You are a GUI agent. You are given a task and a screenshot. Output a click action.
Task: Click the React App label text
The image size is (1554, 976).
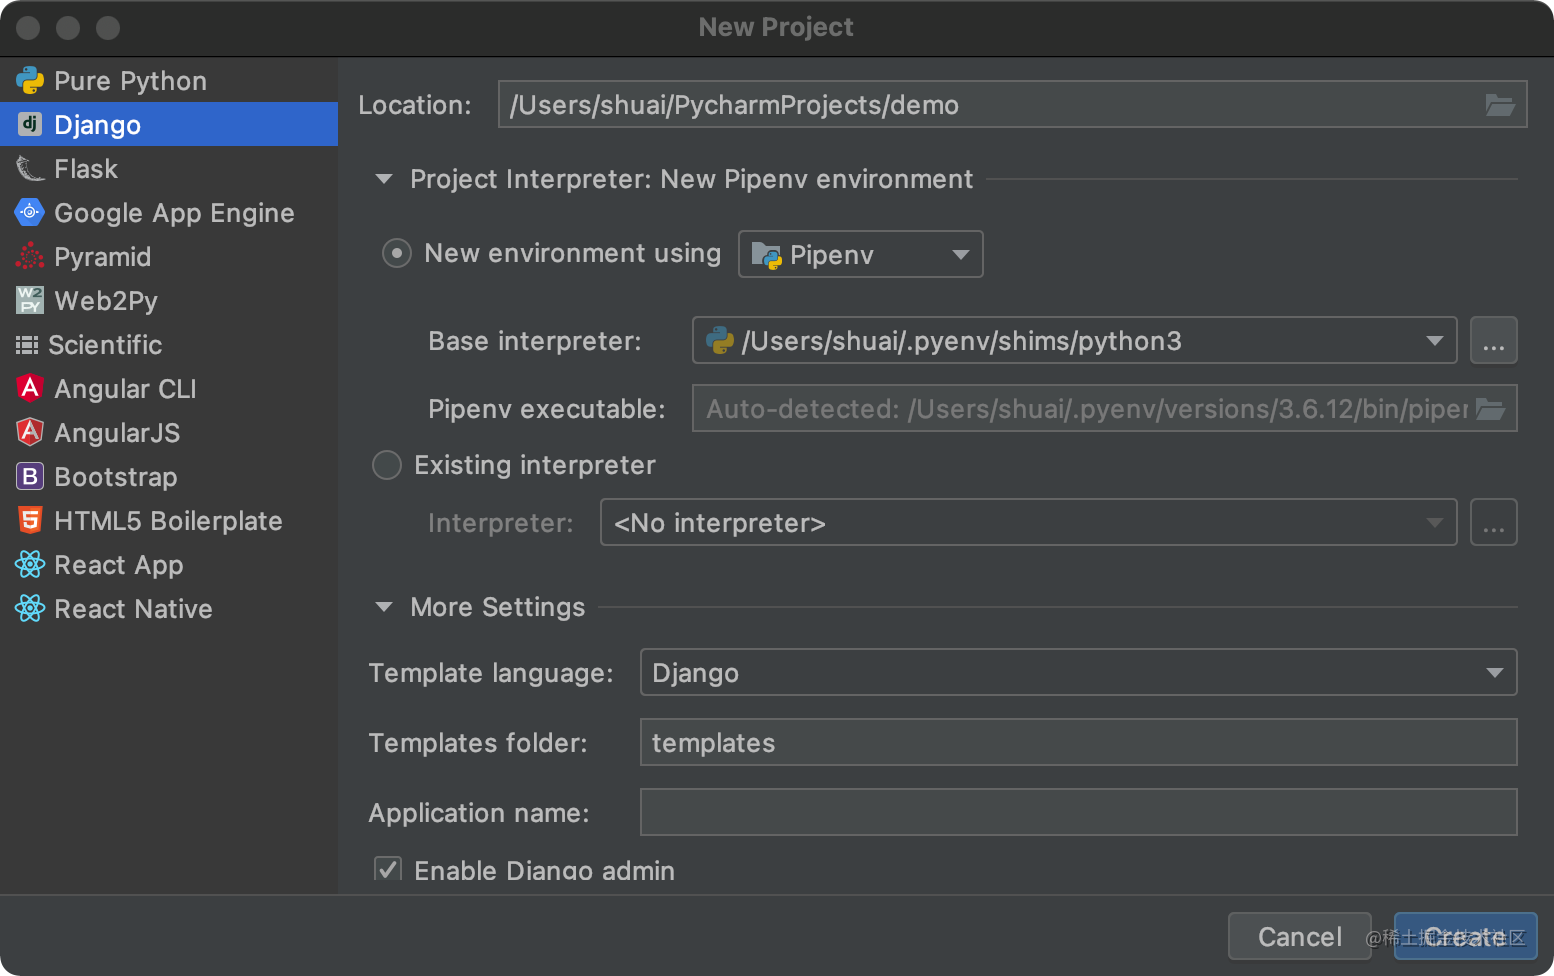[119, 565]
